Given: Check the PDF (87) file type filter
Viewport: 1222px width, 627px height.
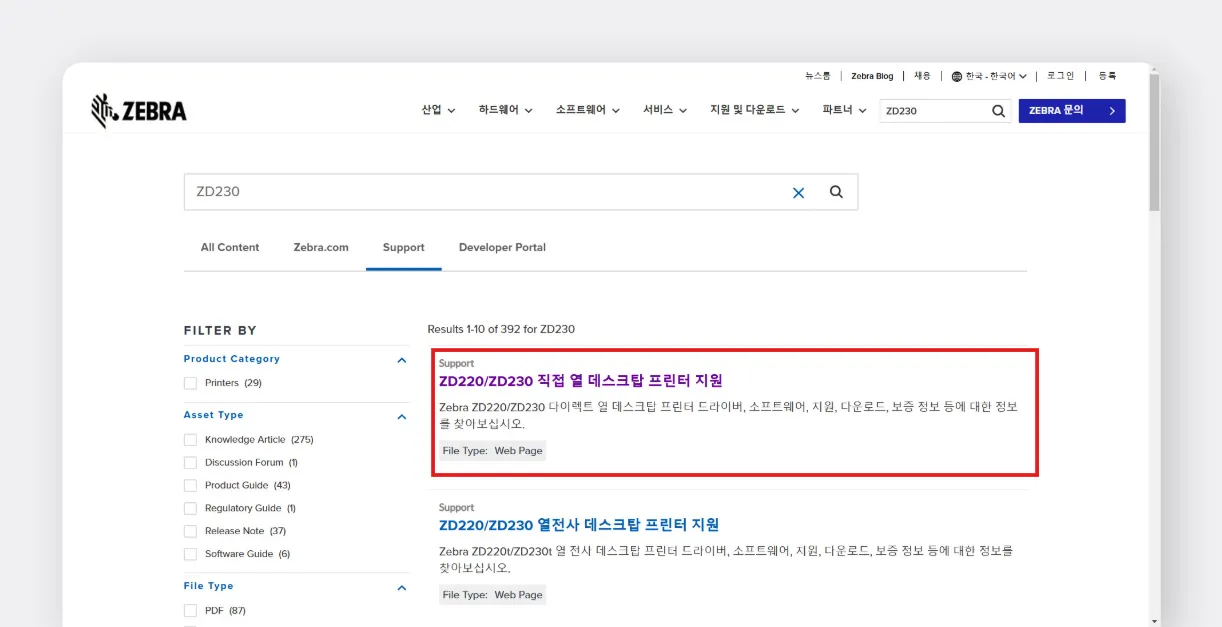Looking at the screenshot, I should pyautogui.click(x=190, y=611).
